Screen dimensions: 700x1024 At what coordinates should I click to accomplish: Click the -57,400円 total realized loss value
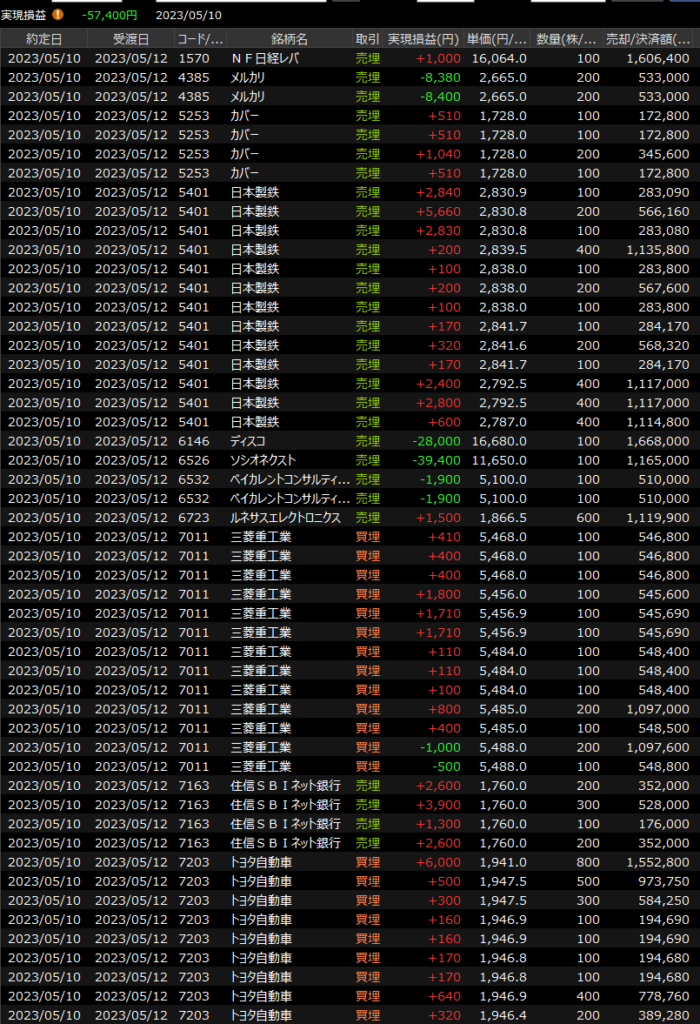(109, 15)
